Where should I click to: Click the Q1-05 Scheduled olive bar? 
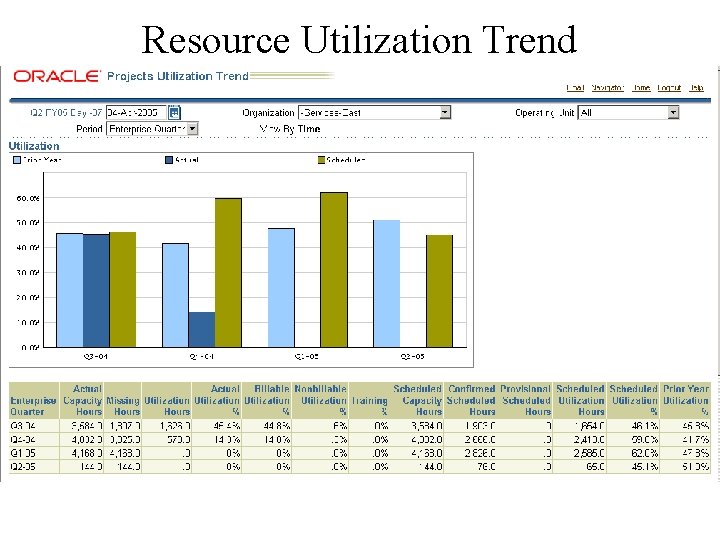pyautogui.click(x=334, y=270)
